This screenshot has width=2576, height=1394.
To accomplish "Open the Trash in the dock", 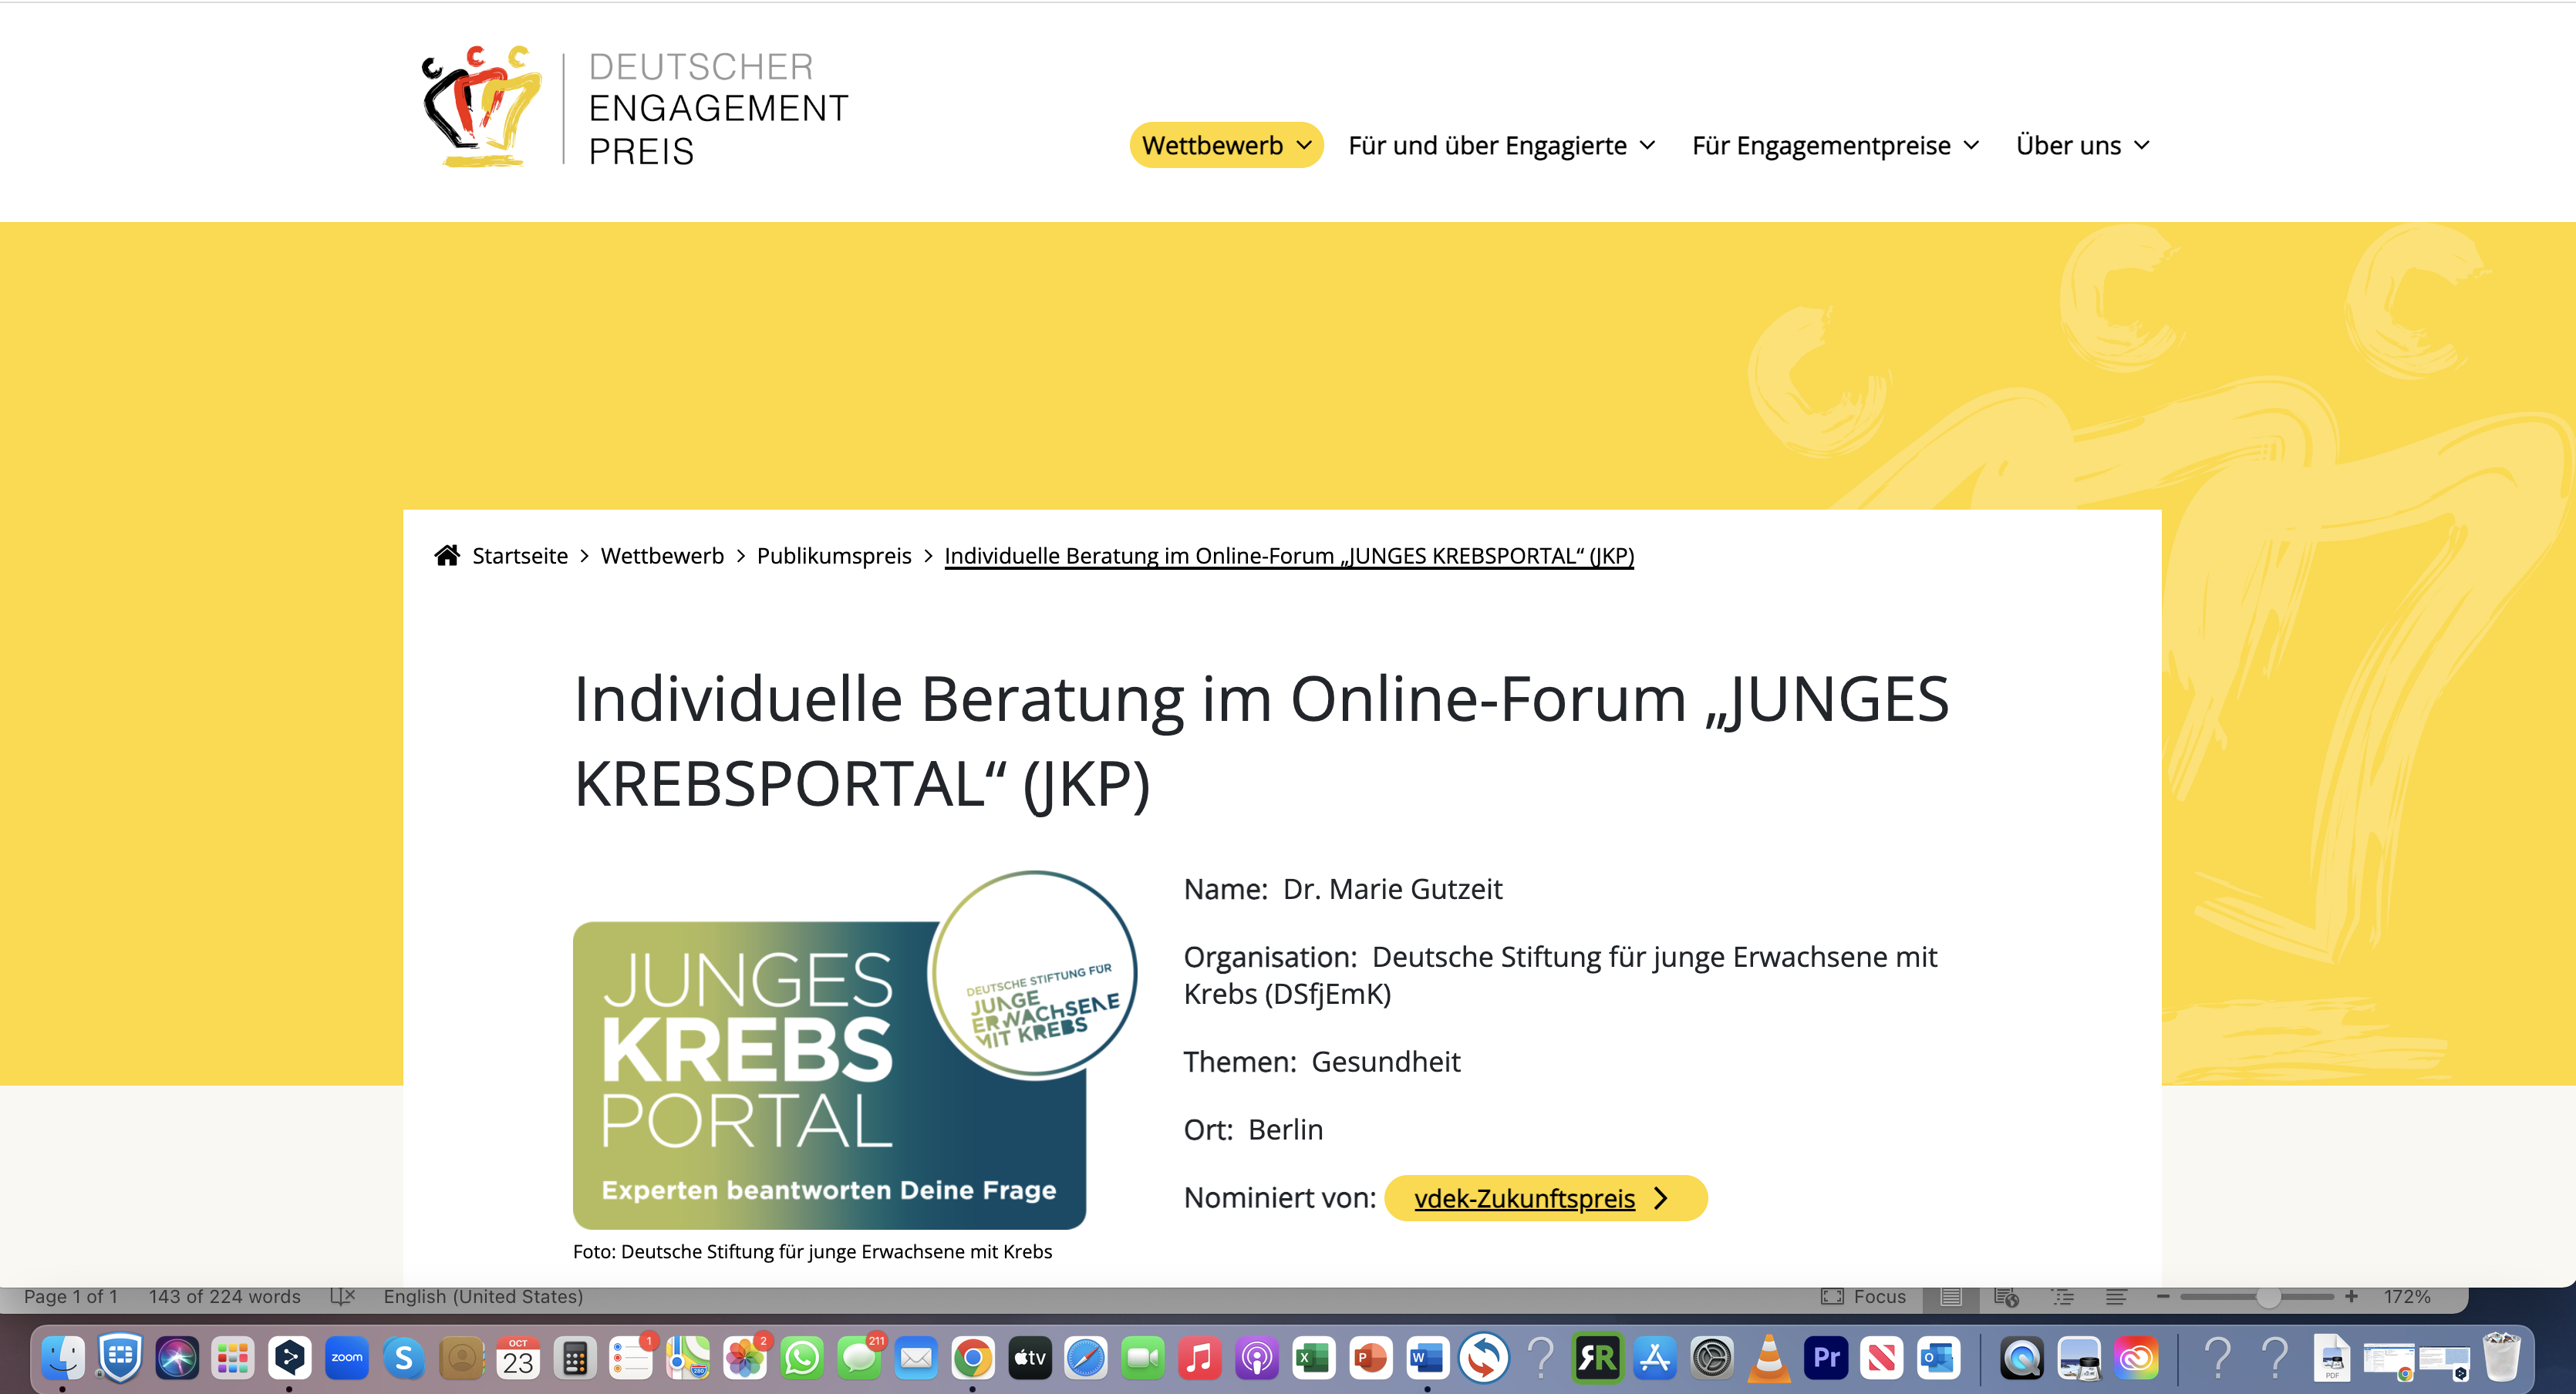I will pos(2502,1357).
